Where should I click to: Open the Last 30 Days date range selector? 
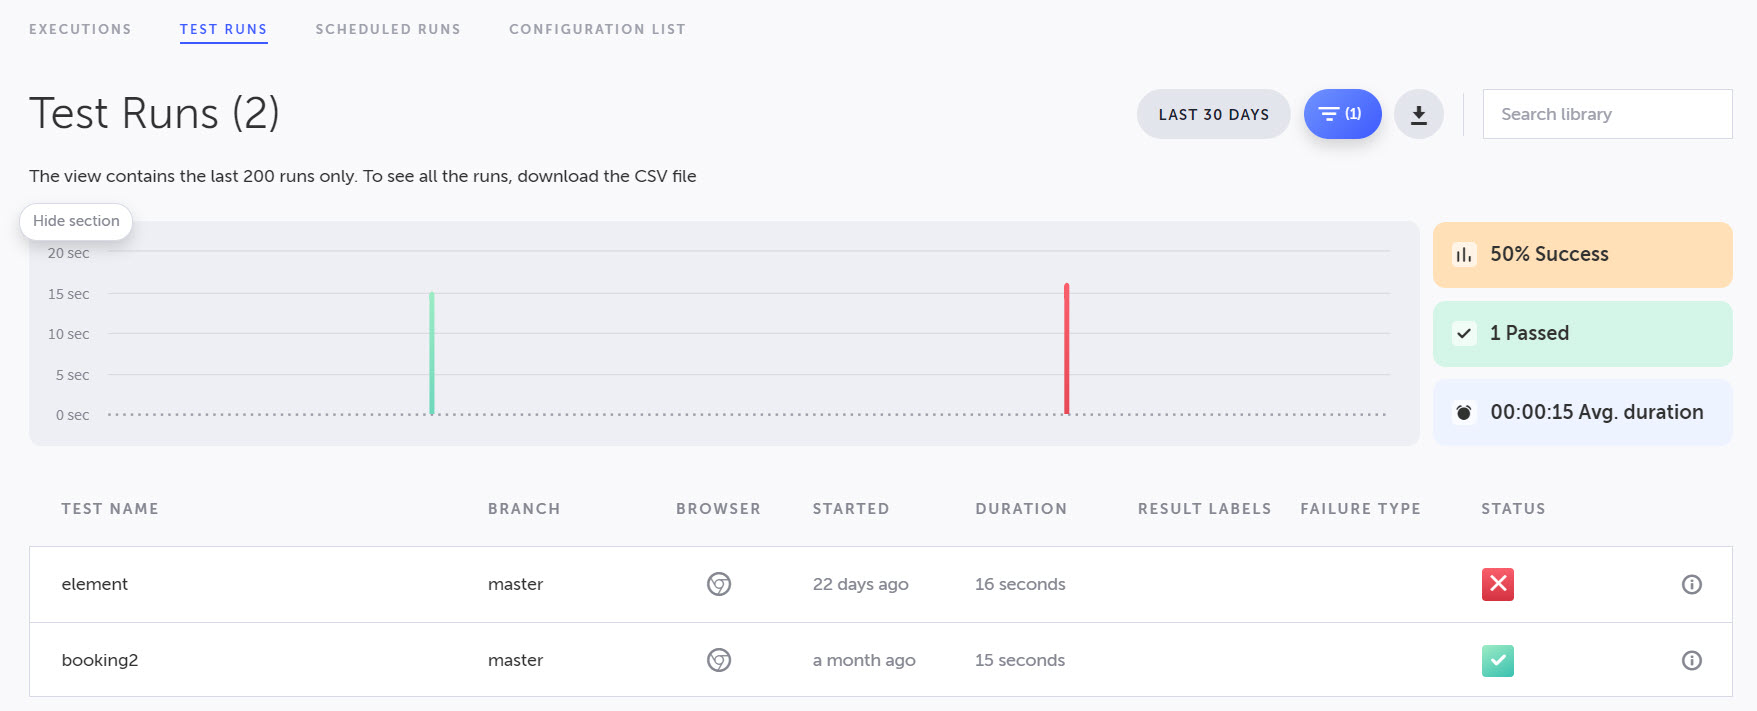pyautogui.click(x=1213, y=115)
